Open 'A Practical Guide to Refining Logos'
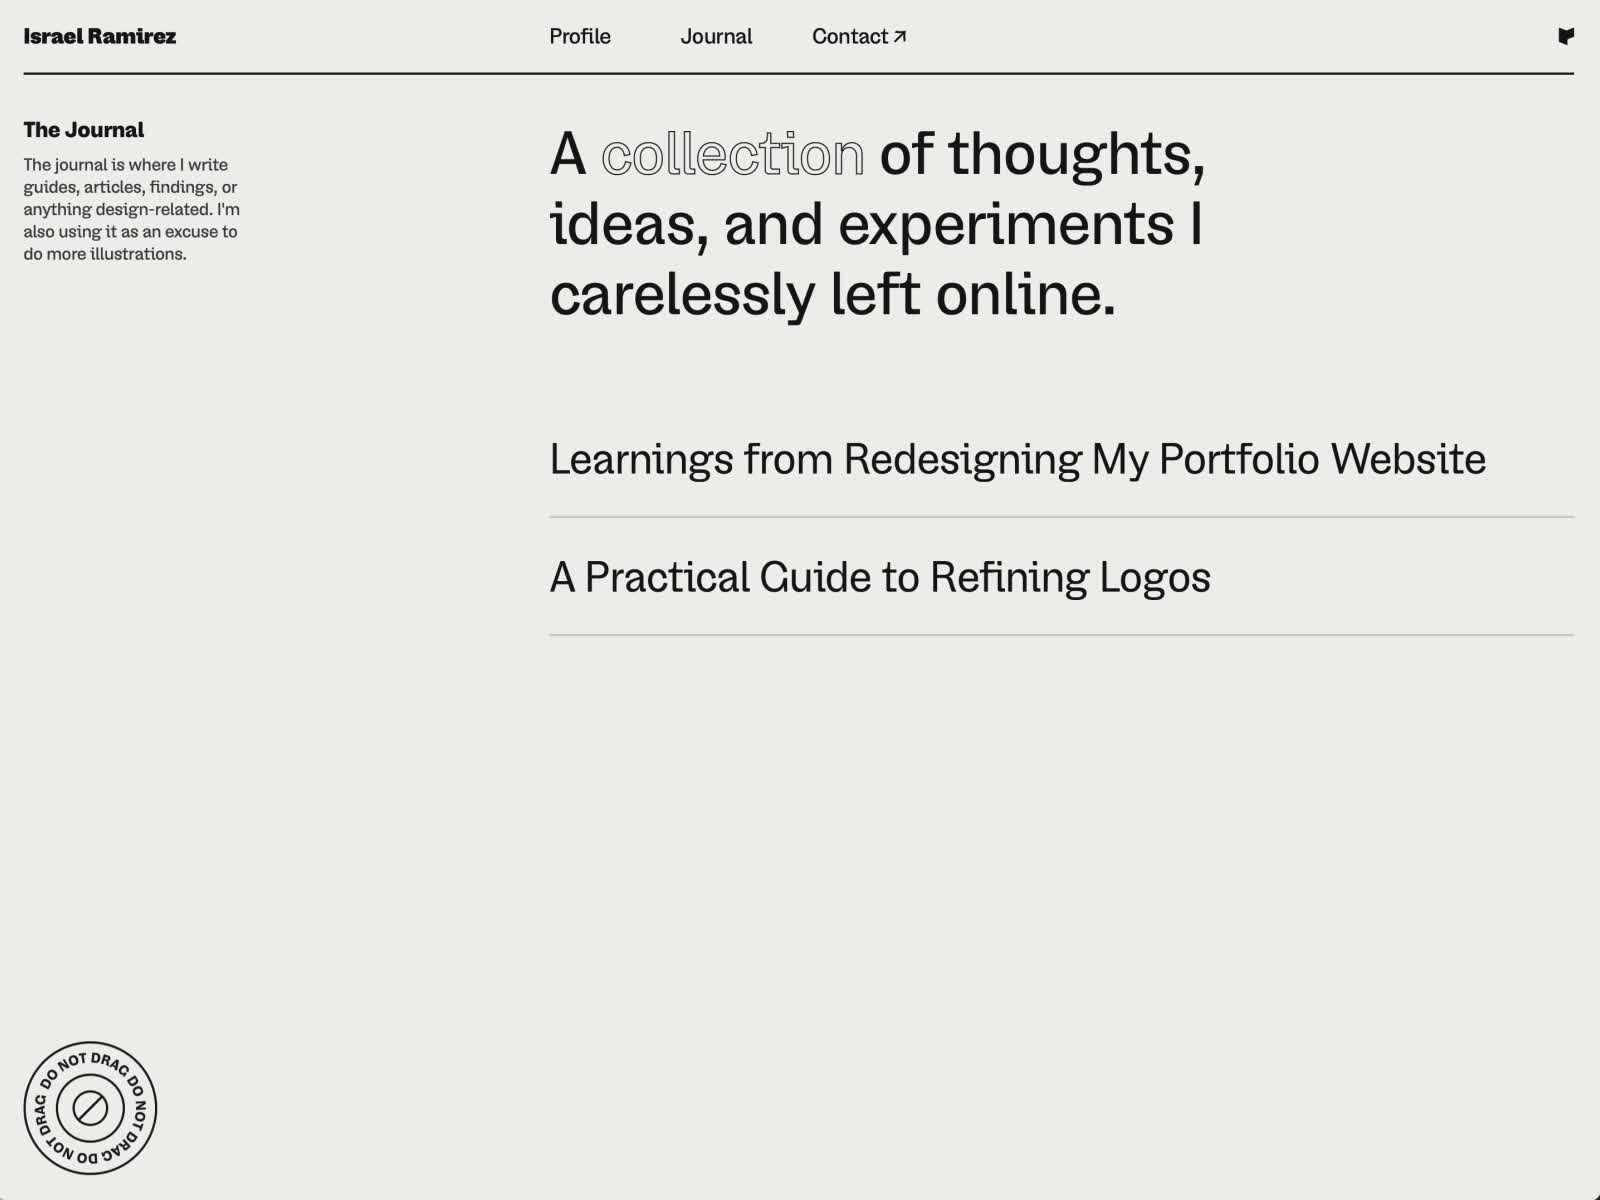The width and height of the screenshot is (1600, 1200). (x=880, y=577)
